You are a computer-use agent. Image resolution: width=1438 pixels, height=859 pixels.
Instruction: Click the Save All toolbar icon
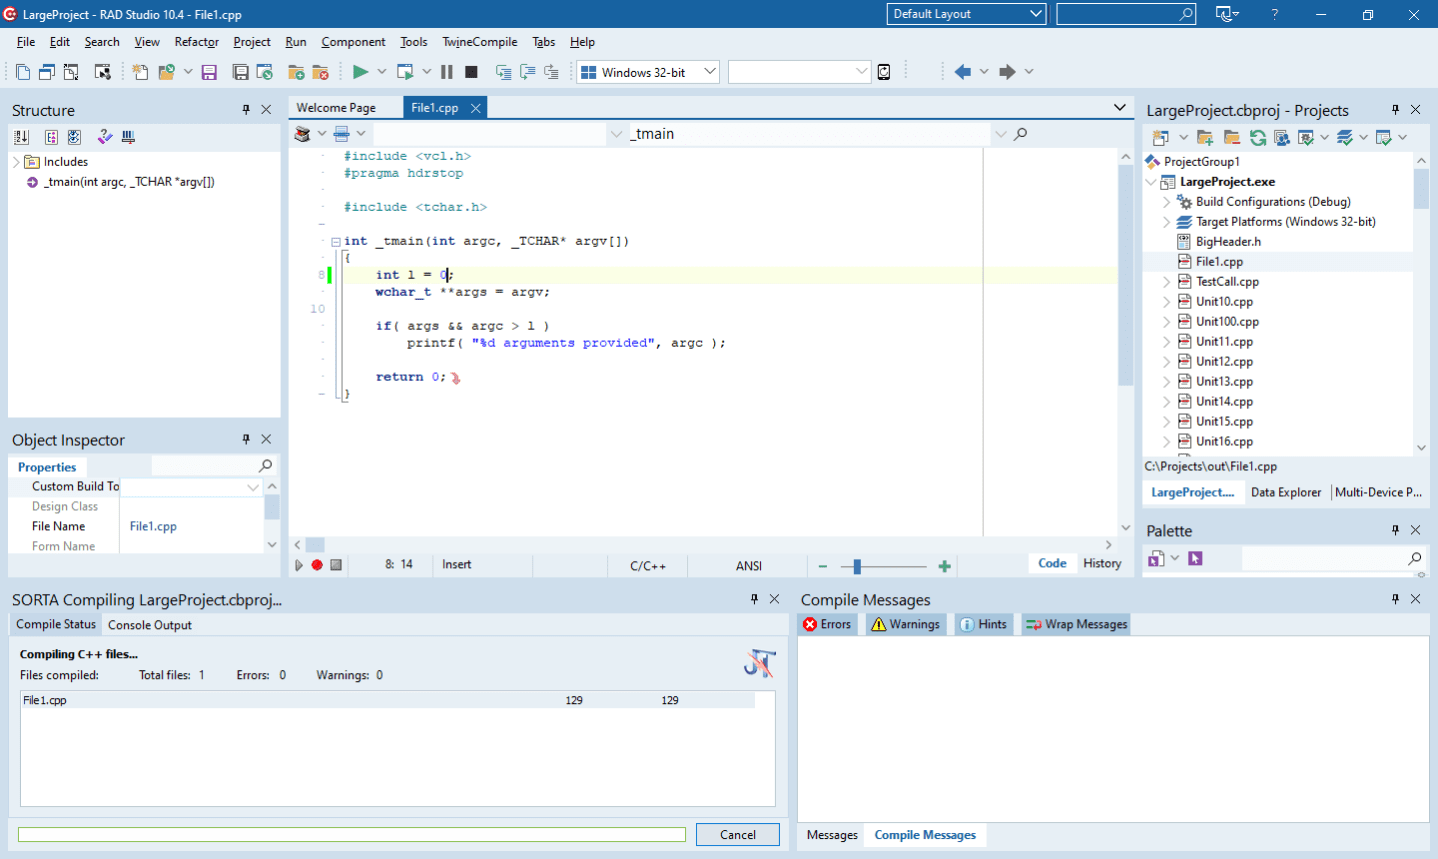[240, 72]
